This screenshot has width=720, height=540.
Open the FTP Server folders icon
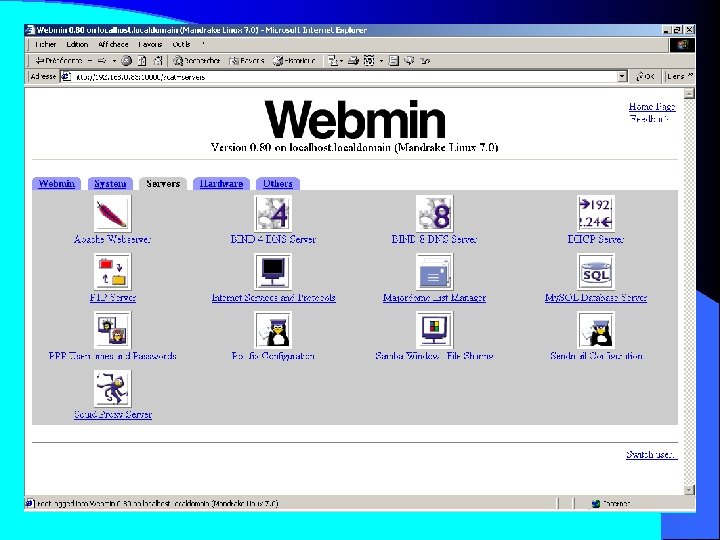(x=112, y=272)
